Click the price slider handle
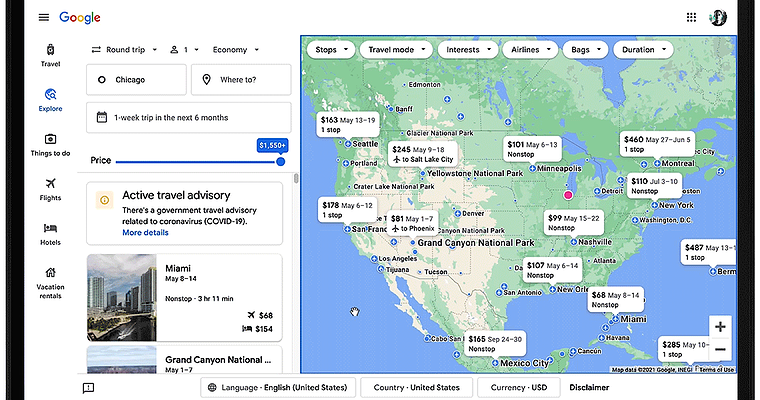760x400 pixels. 280,162
